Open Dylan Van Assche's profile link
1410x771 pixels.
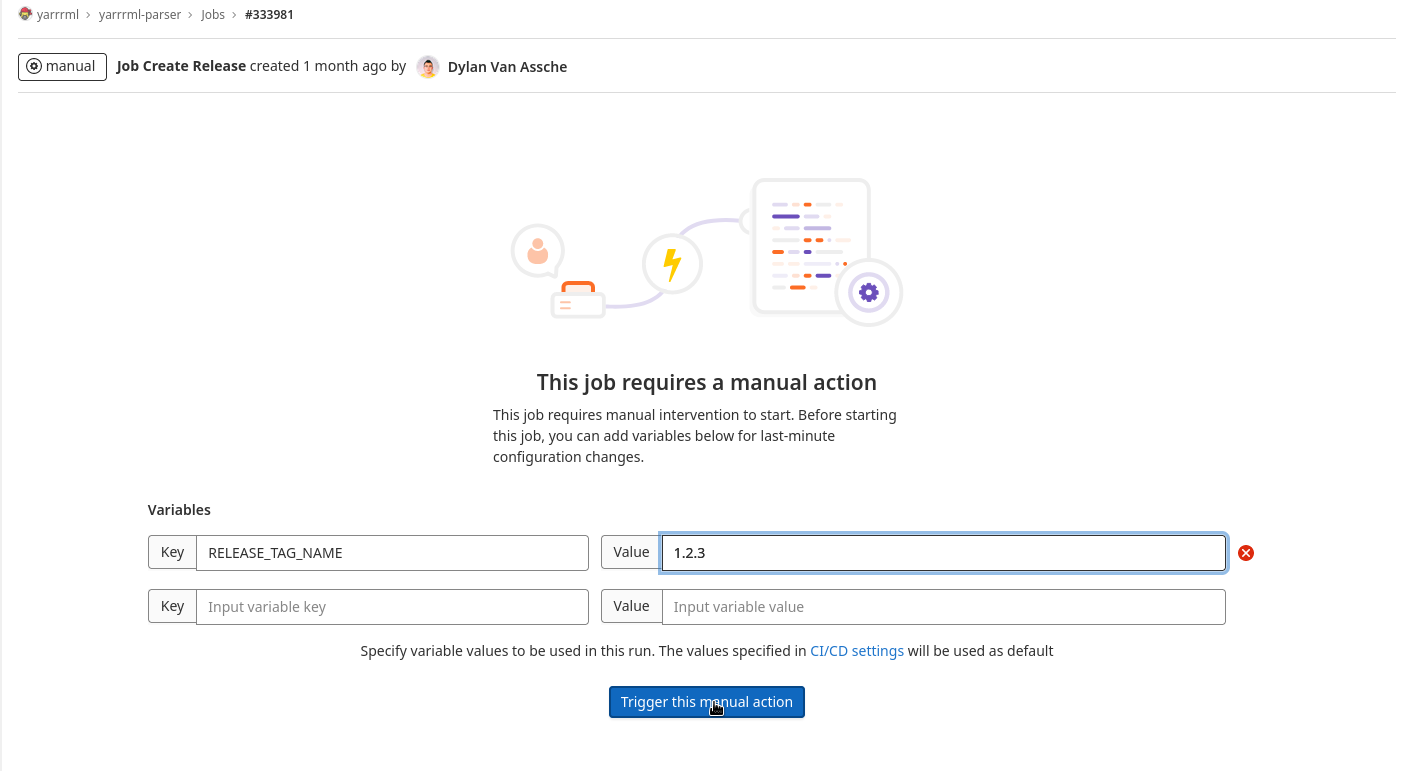tap(507, 67)
